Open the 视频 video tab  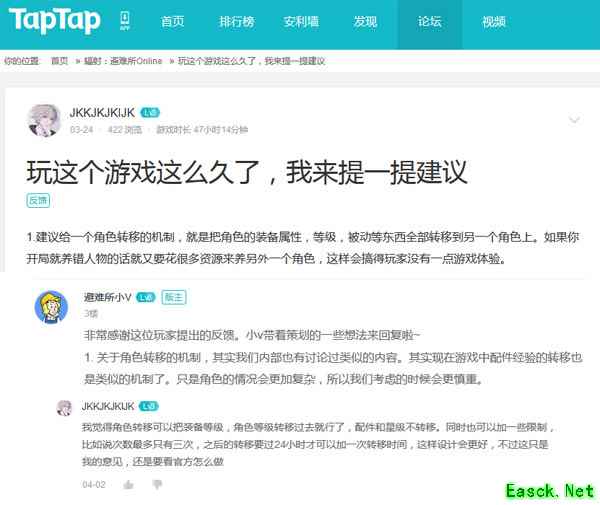494,22
